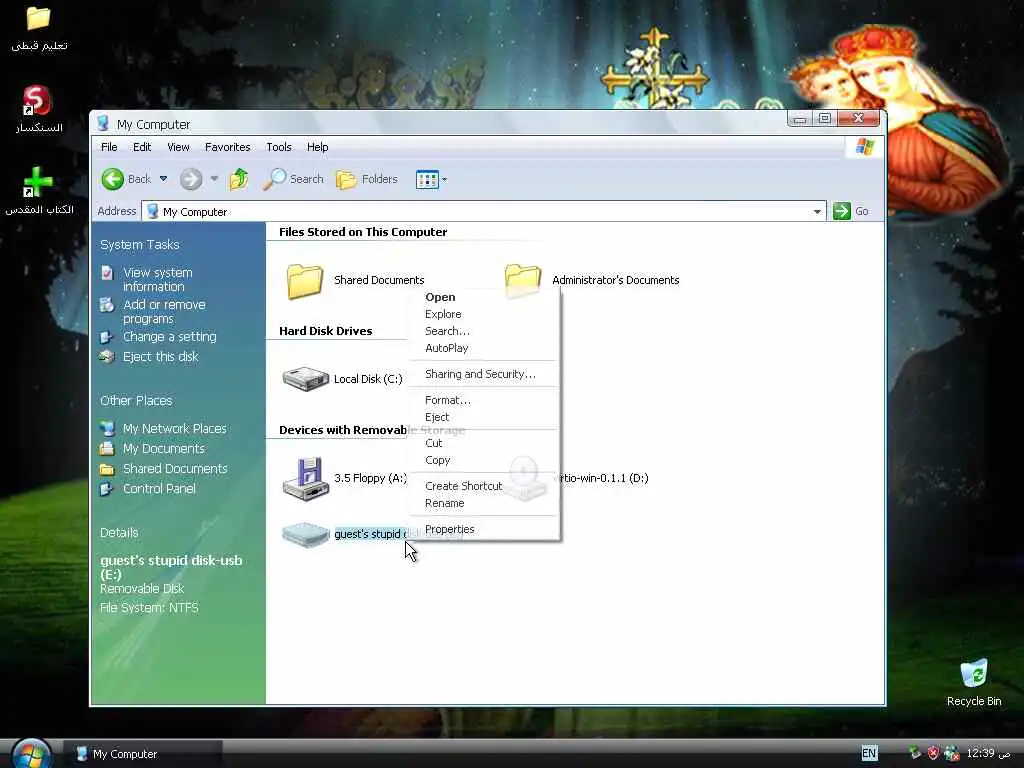Open the Forward history dropdown arrow

(214, 179)
